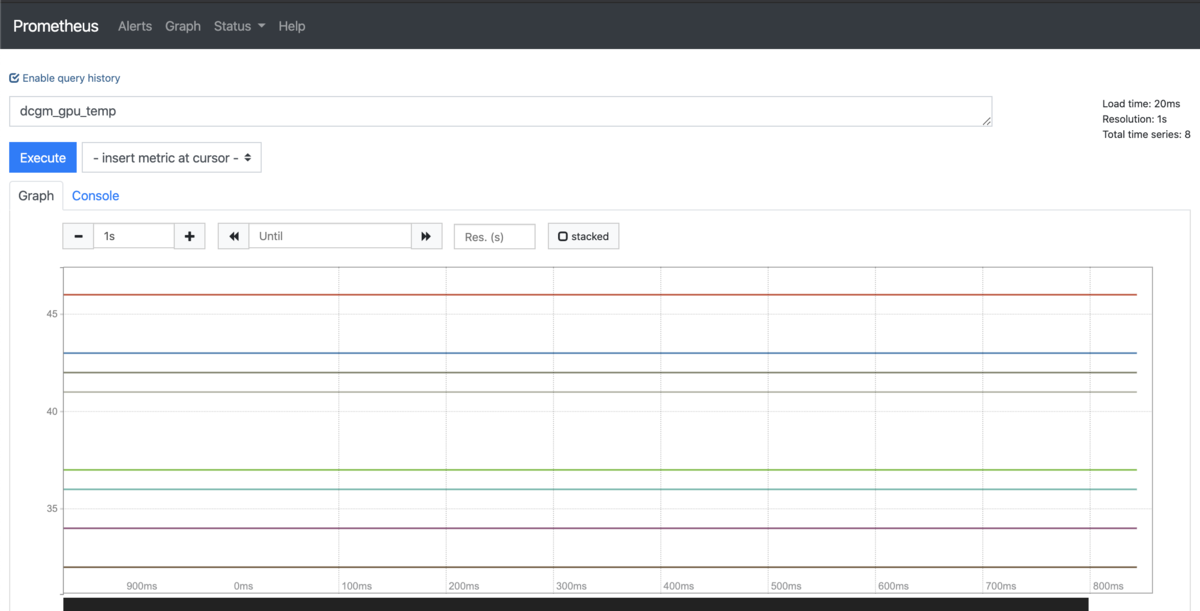This screenshot has width=1200, height=611.
Task: Toggle the stacked graph checkbox
Action: [x=563, y=237]
